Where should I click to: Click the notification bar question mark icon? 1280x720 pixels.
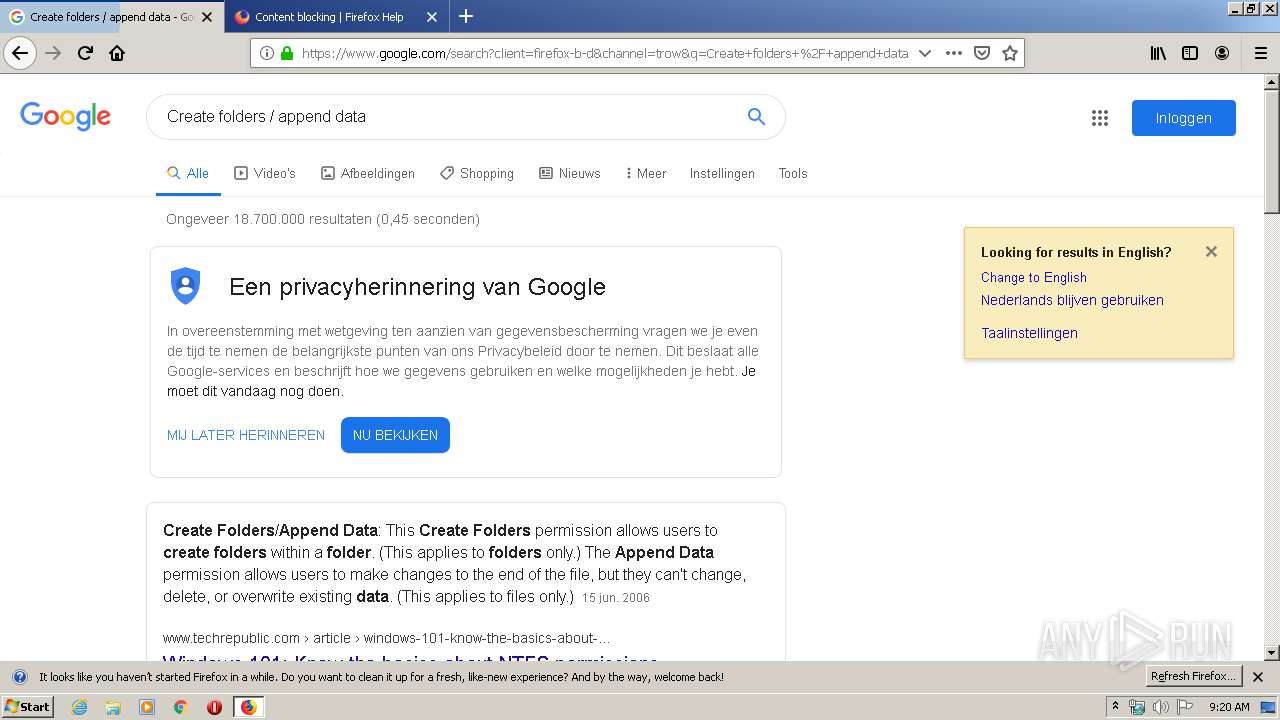19,677
